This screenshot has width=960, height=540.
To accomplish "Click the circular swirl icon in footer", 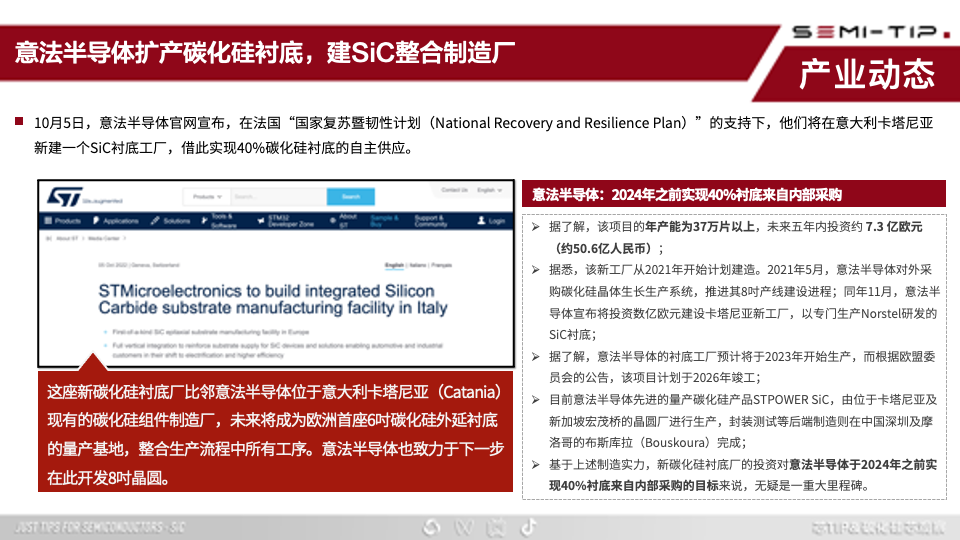I will (x=432, y=527).
